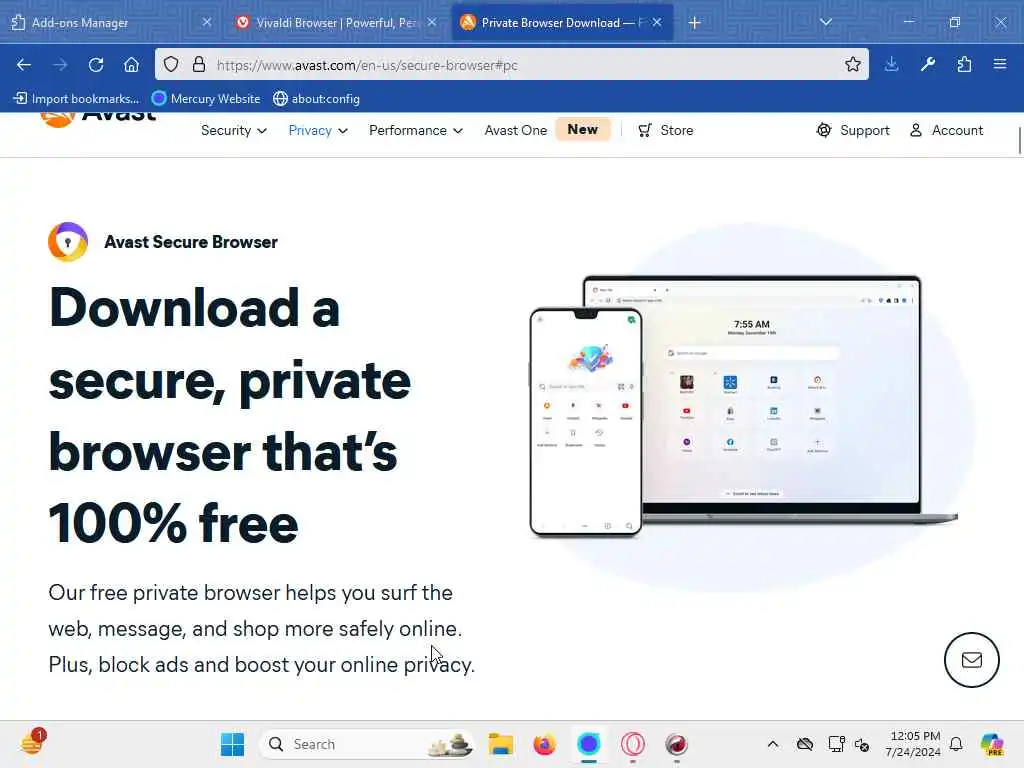
Task: Open the Account link
Action: [946, 130]
